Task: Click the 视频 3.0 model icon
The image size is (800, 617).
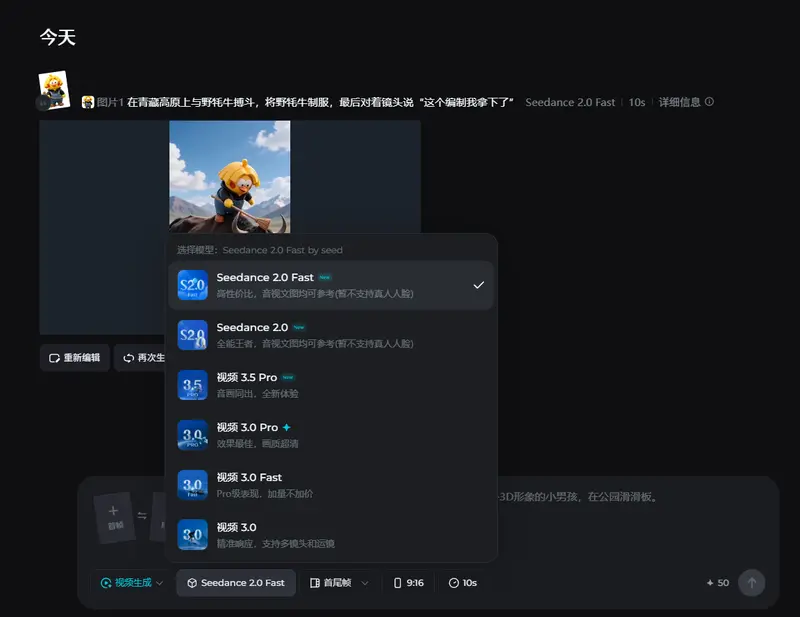Action: 192,535
